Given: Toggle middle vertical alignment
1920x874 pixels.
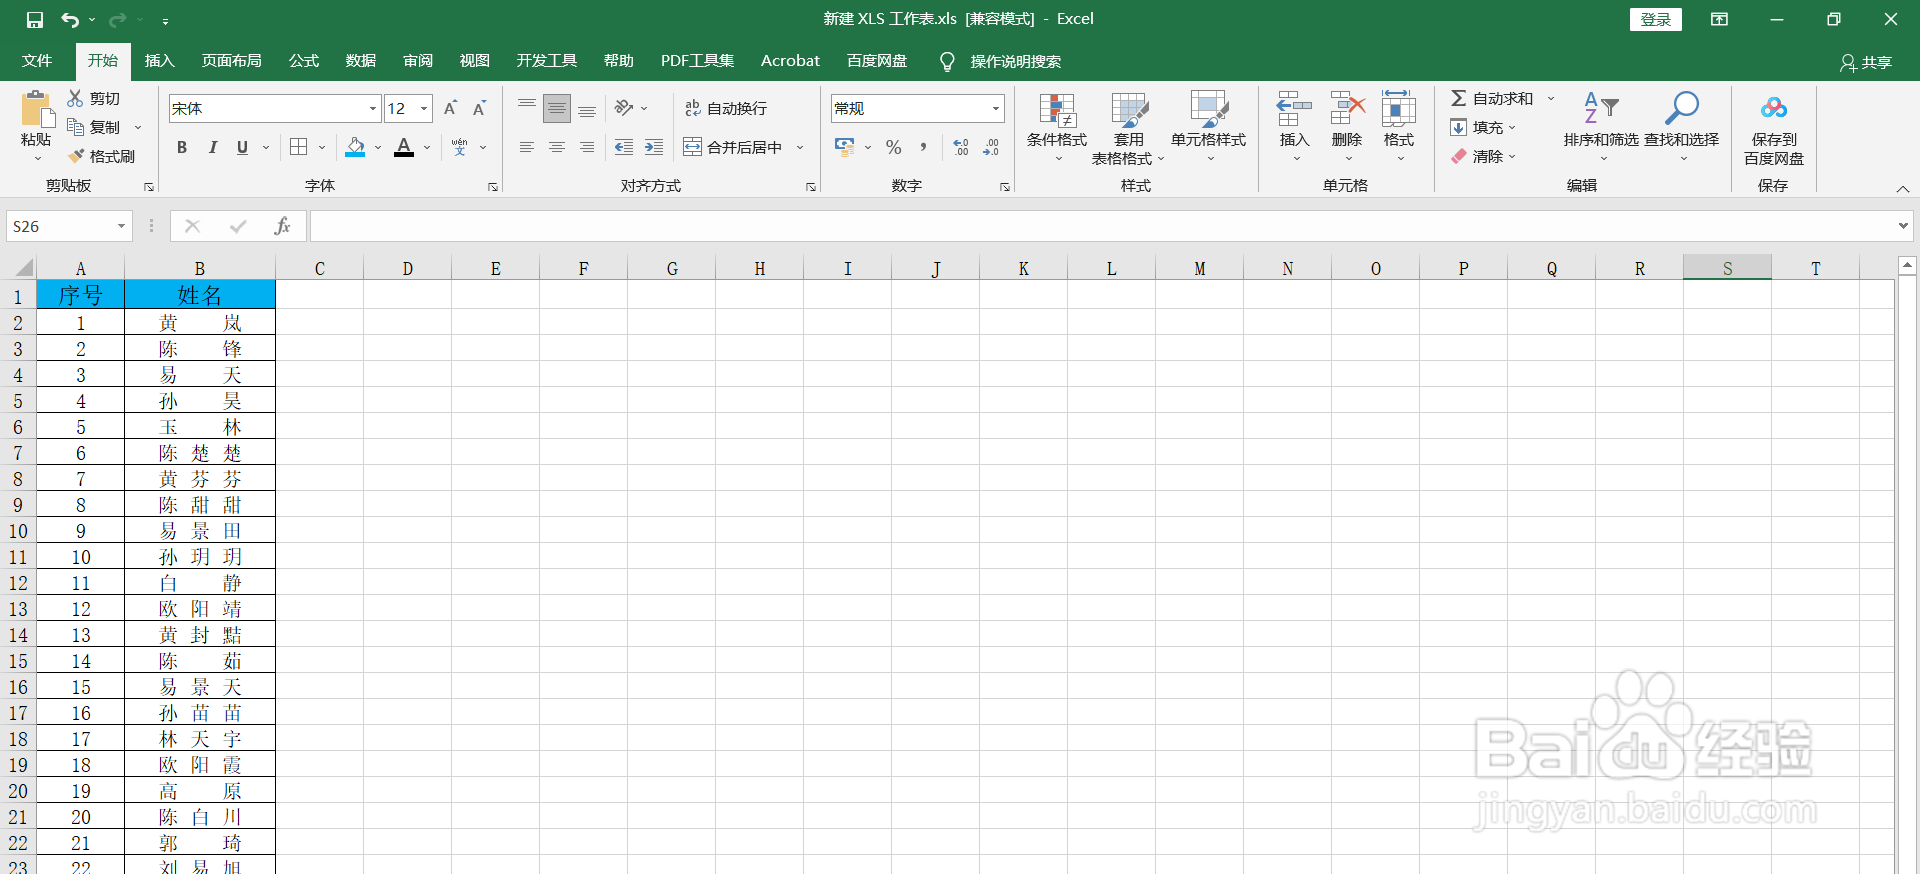Looking at the screenshot, I should point(557,108).
